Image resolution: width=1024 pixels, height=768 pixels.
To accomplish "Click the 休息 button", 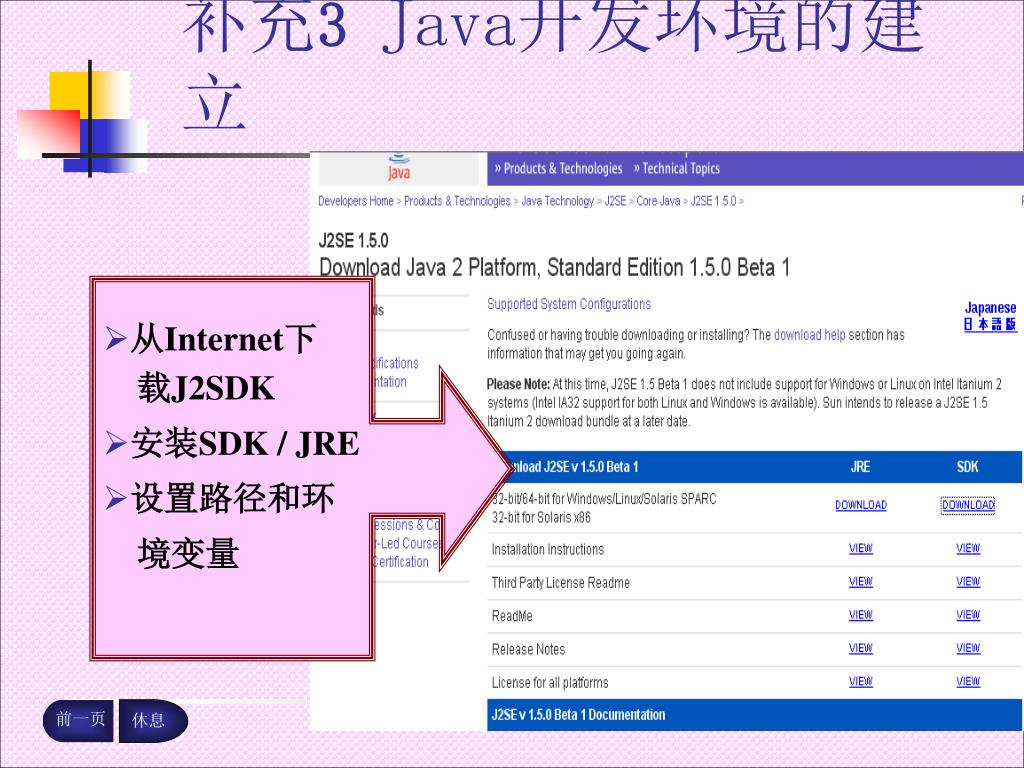I will tap(153, 720).
